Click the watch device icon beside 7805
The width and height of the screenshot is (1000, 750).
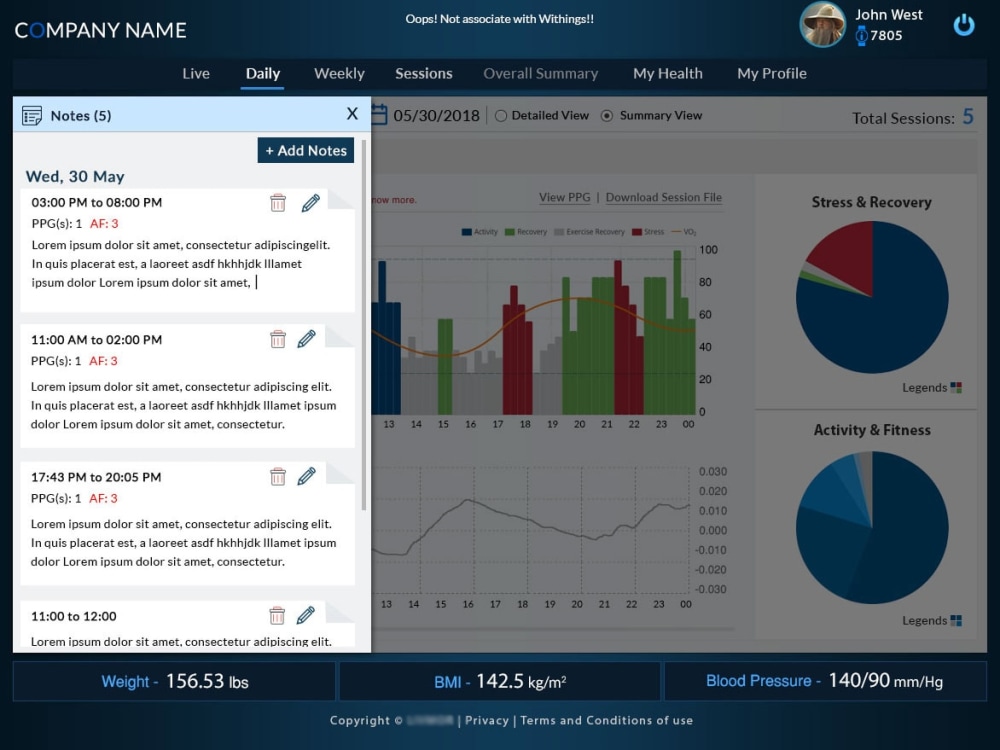pos(861,35)
